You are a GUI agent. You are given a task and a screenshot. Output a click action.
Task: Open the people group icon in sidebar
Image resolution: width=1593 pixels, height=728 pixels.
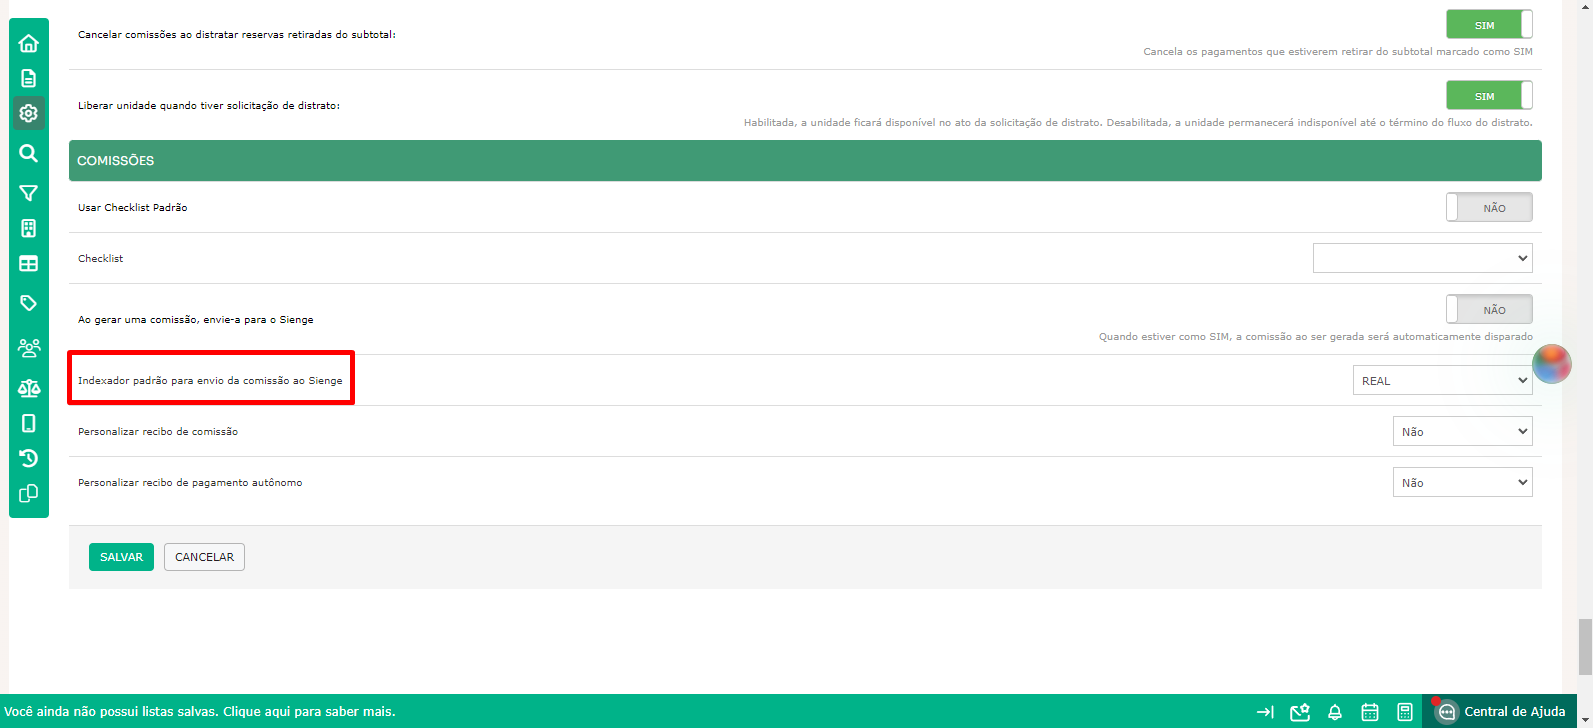tap(29, 348)
